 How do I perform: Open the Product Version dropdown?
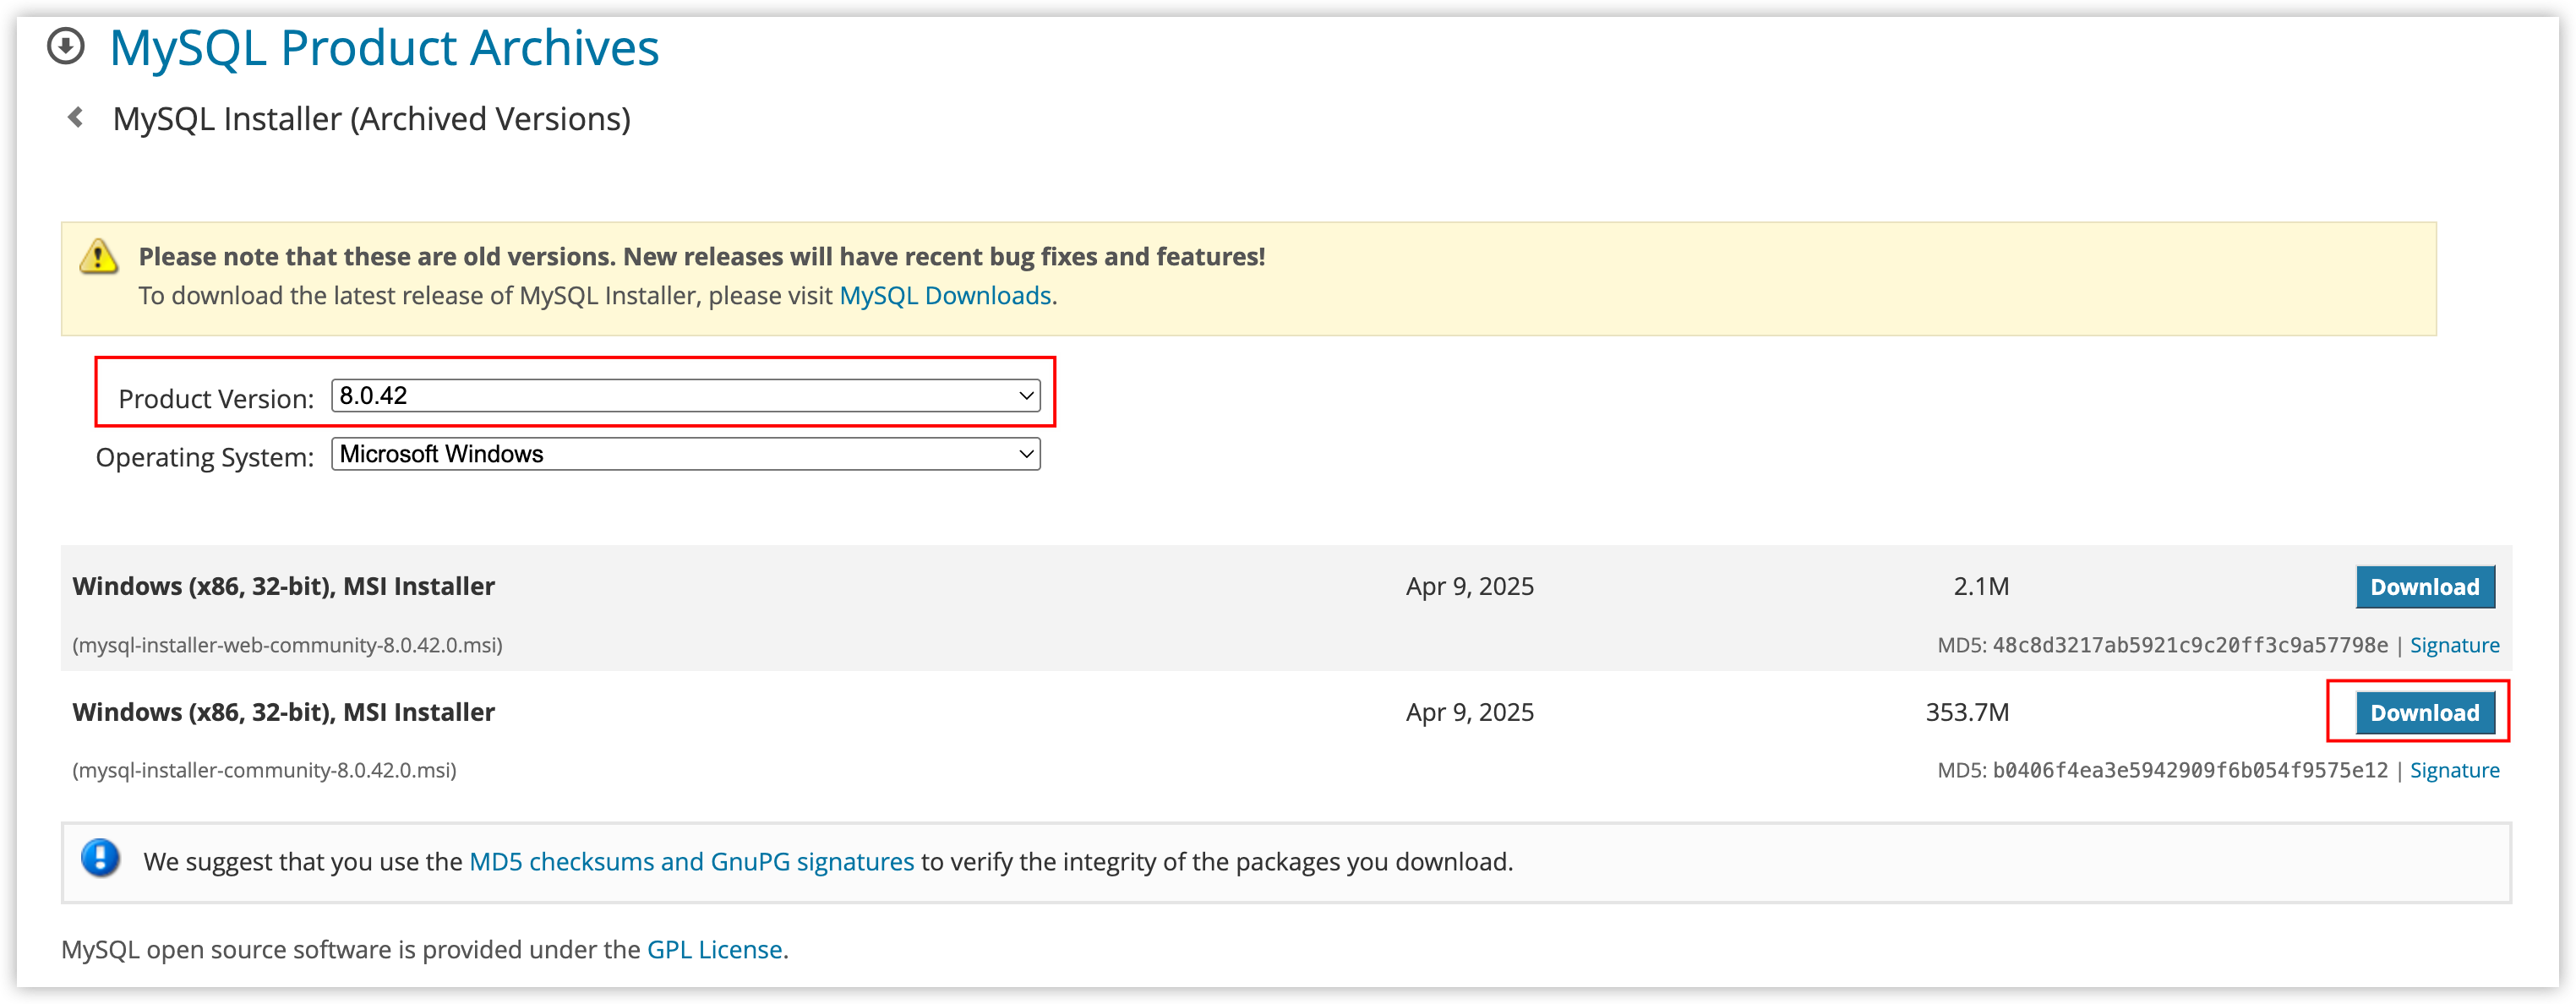[x=686, y=396]
